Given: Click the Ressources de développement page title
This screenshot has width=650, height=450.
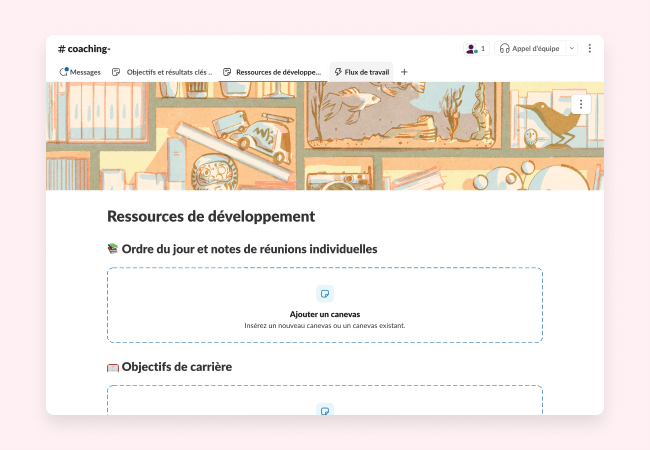Looking at the screenshot, I should [211, 216].
